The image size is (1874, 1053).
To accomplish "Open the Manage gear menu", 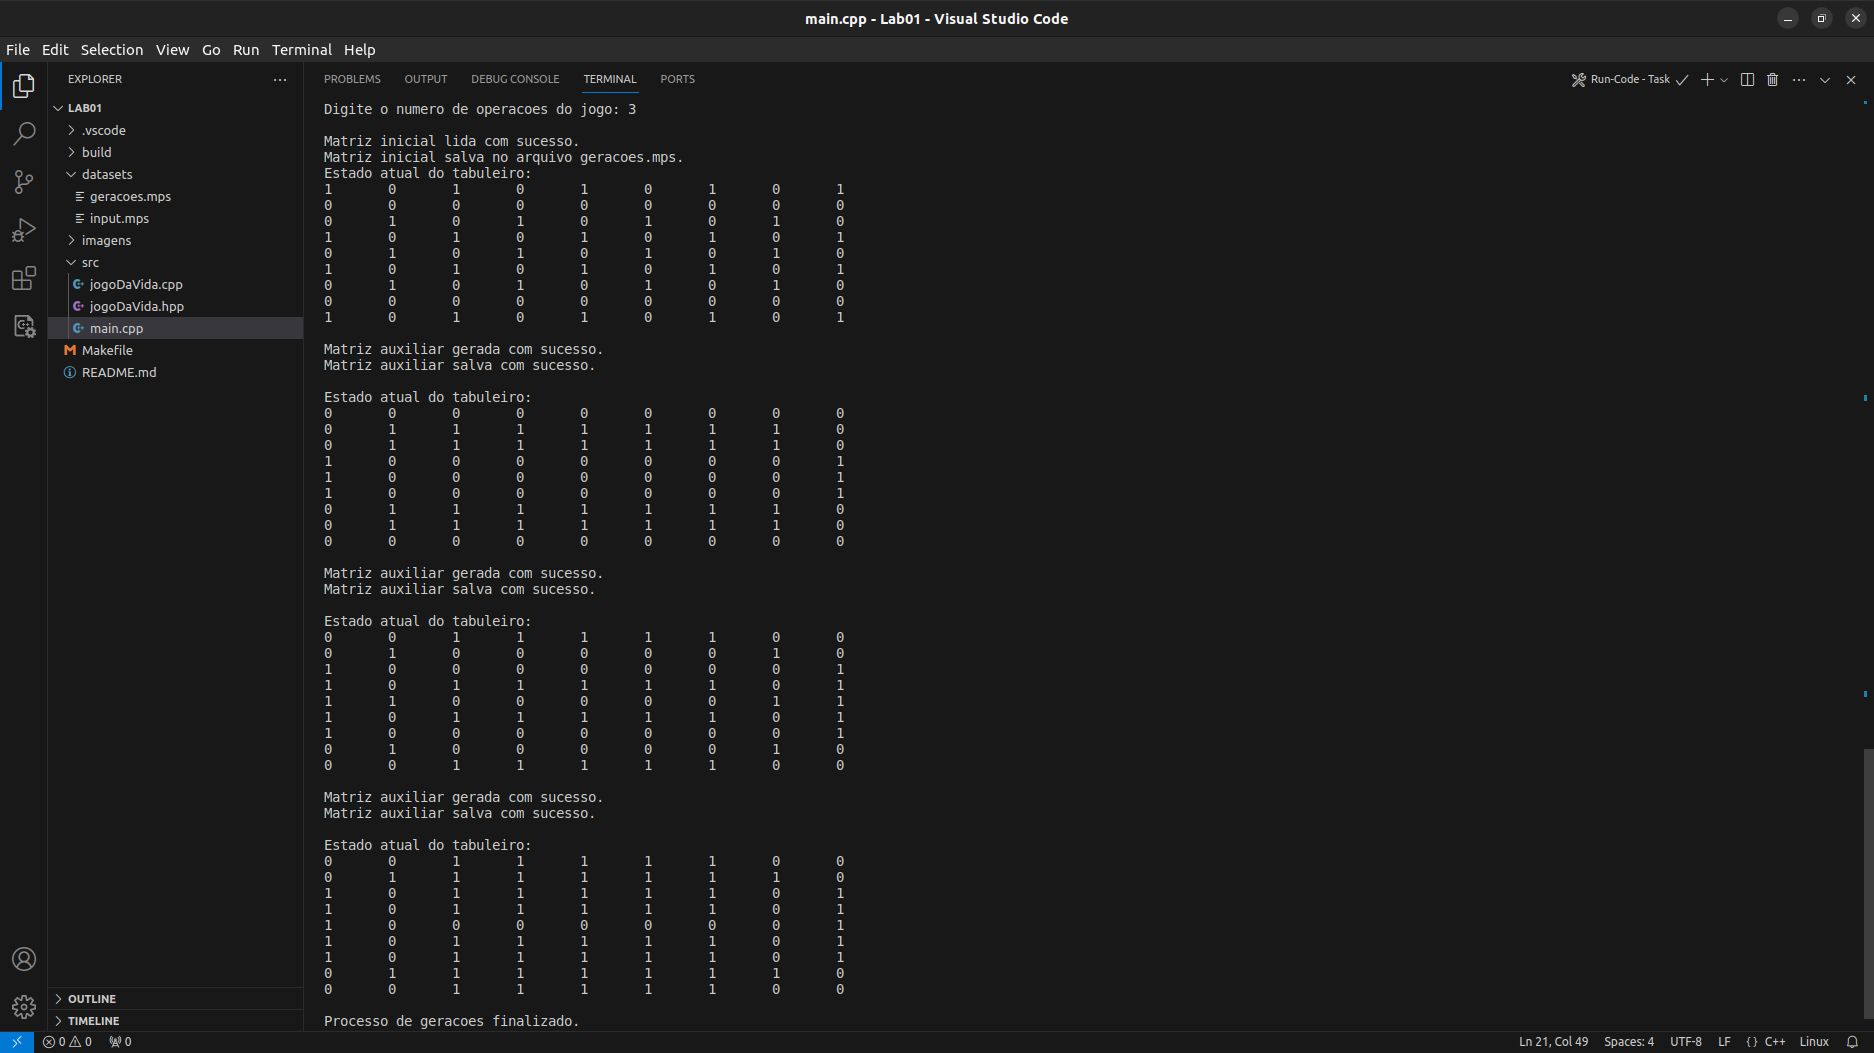I will coord(24,1007).
